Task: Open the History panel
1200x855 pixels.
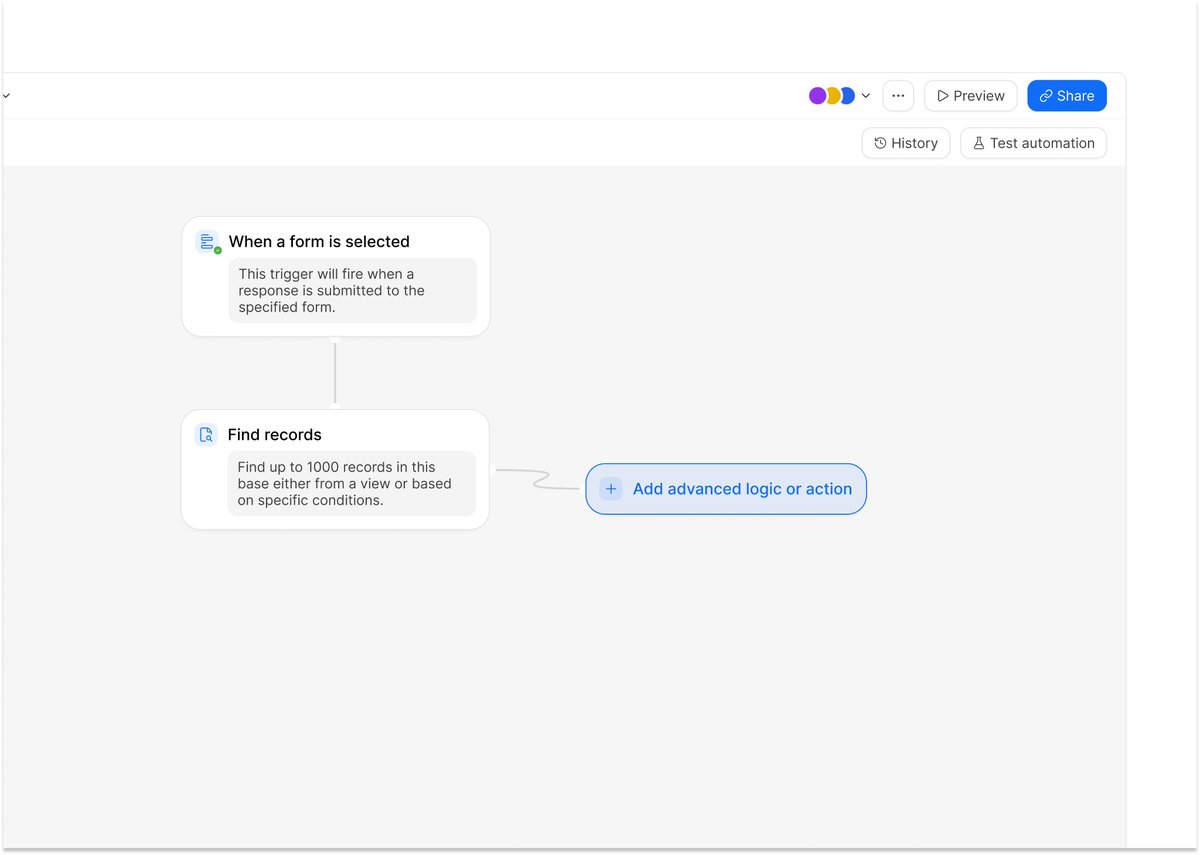Action: 906,143
